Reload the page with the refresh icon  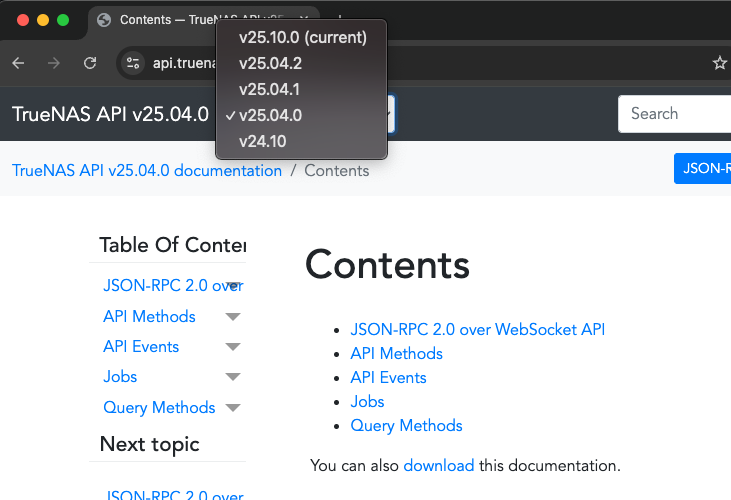[x=90, y=63]
